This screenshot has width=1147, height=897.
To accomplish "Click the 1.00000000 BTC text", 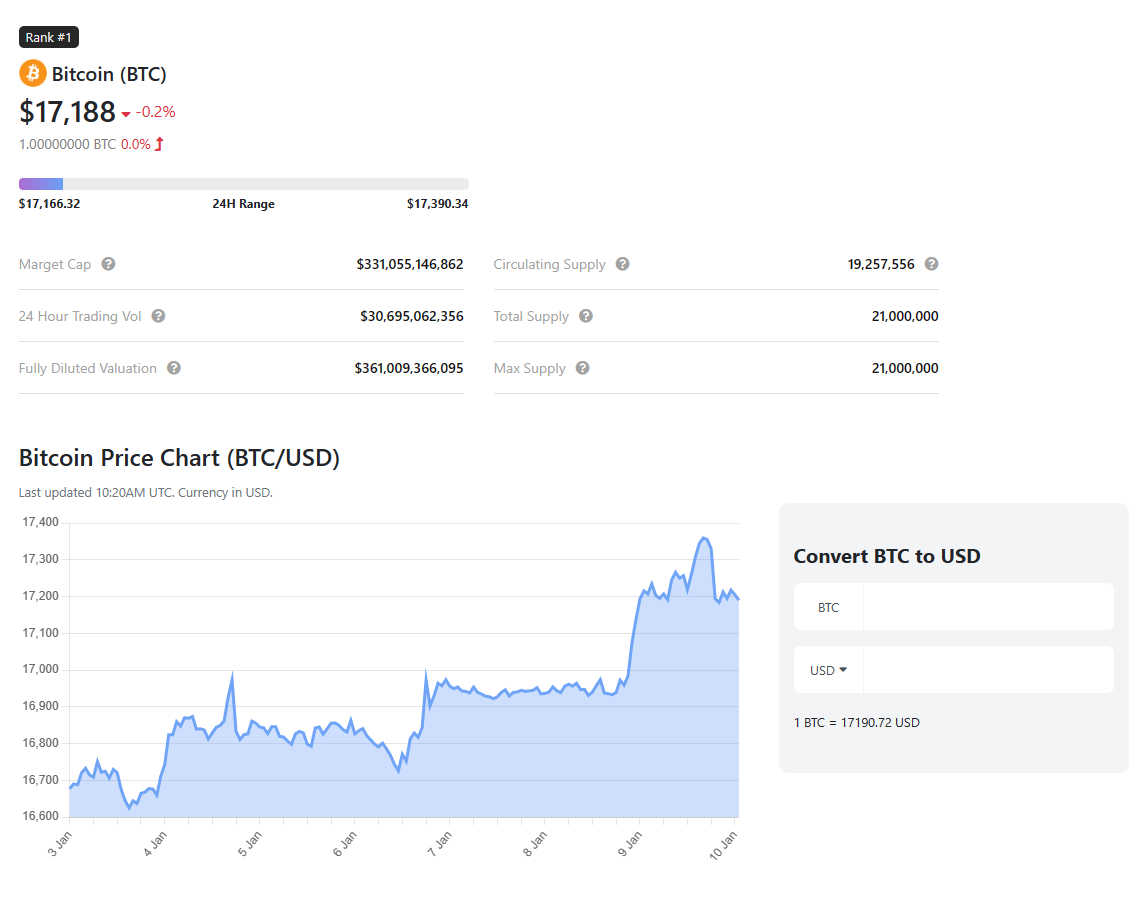I will coord(67,144).
